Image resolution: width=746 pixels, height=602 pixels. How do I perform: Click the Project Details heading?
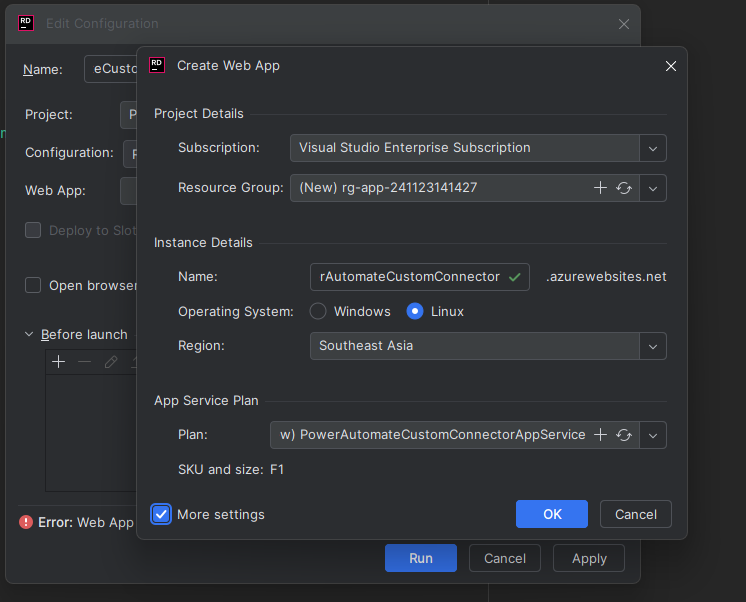[198, 114]
